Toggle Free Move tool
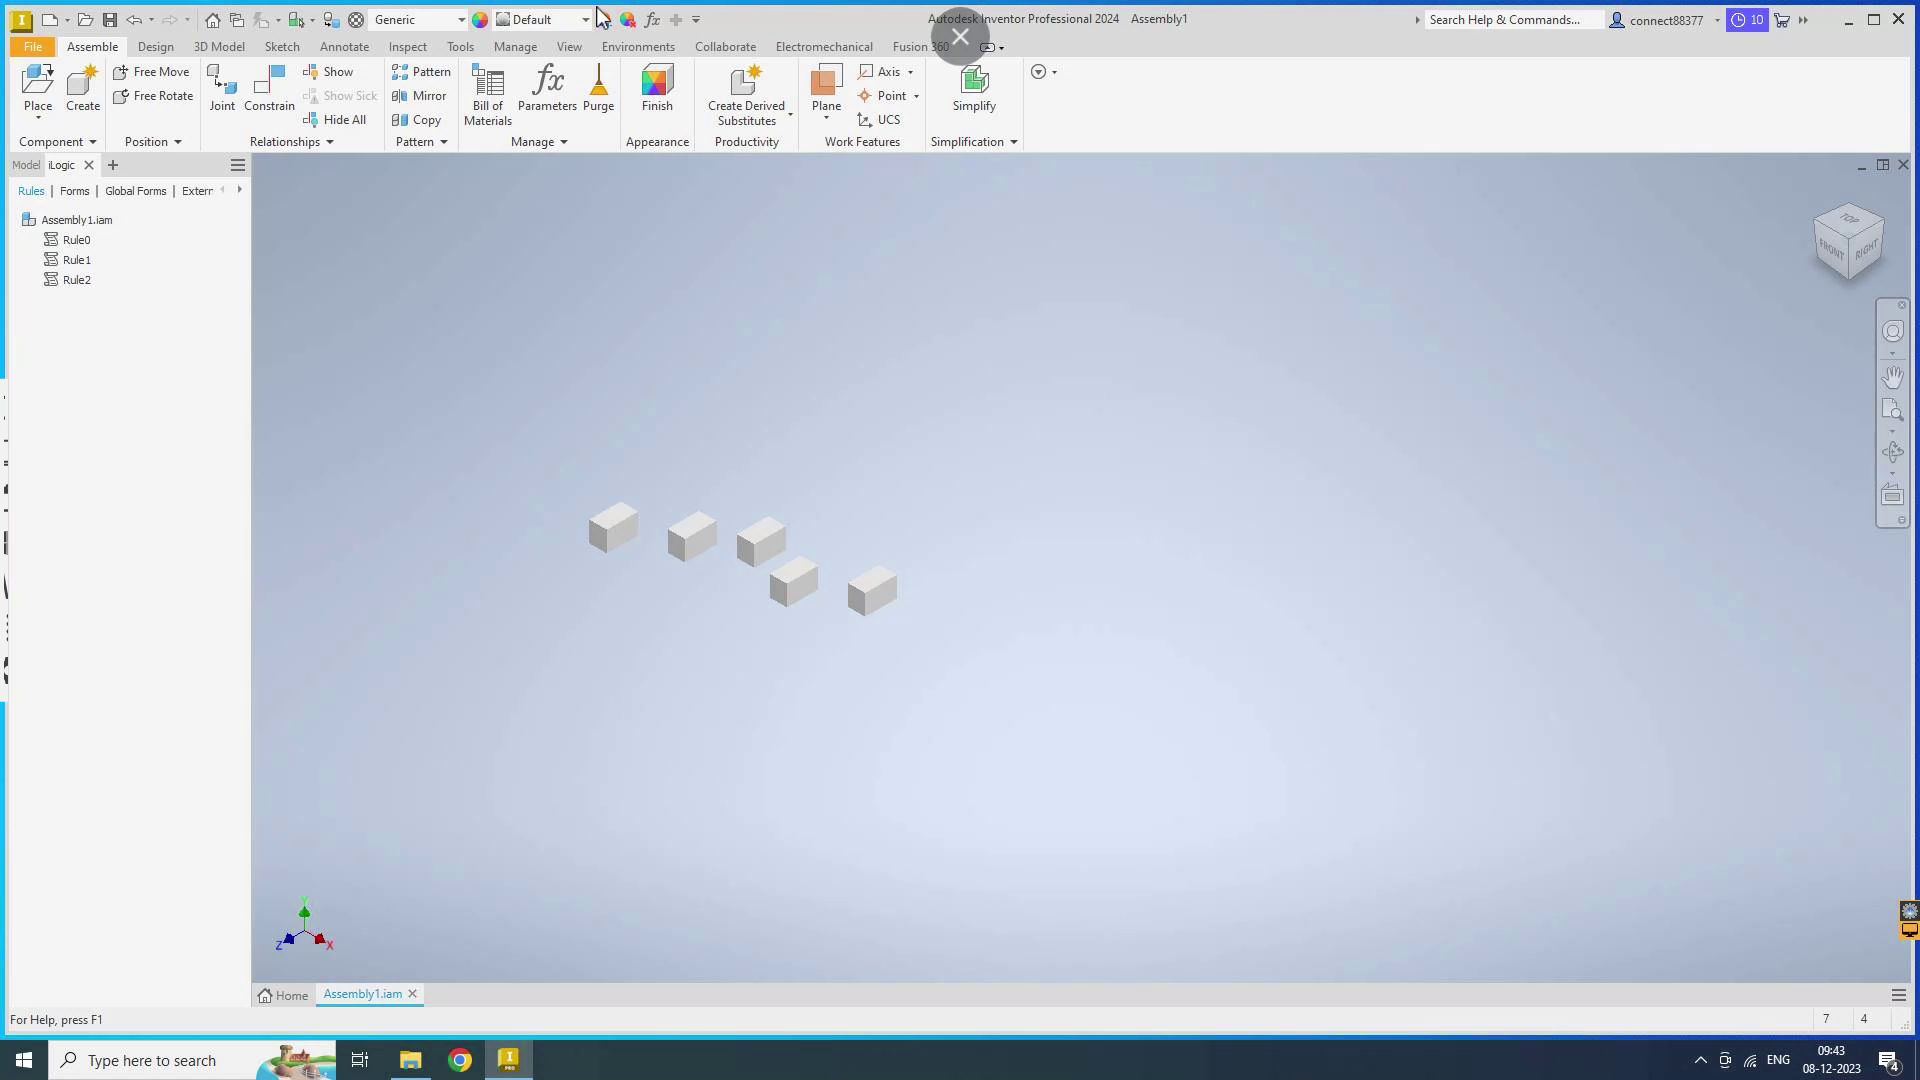The width and height of the screenshot is (1920, 1080). point(151,72)
